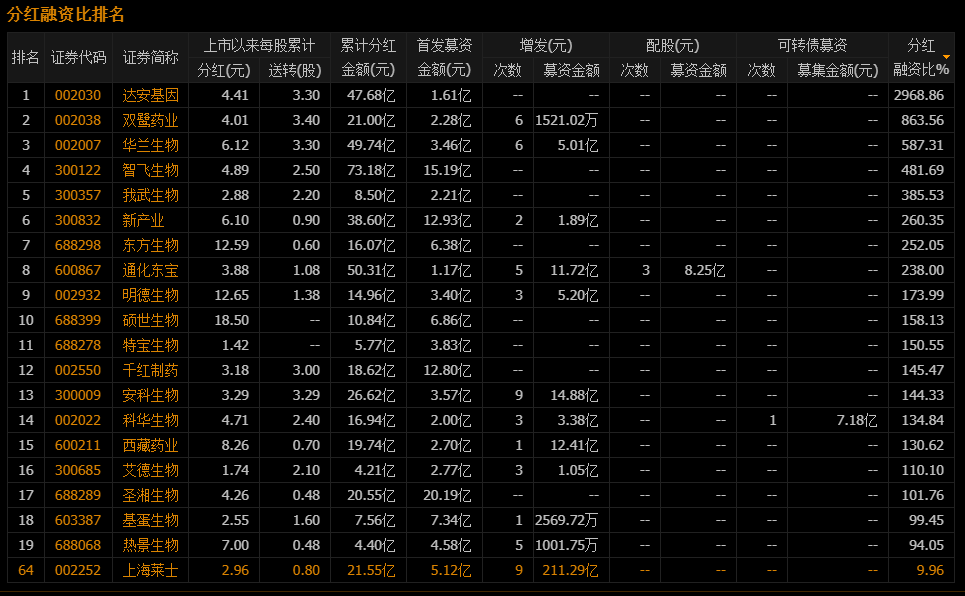Open stock 安科生物
This screenshot has height=596, width=965.
[x=150, y=395]
